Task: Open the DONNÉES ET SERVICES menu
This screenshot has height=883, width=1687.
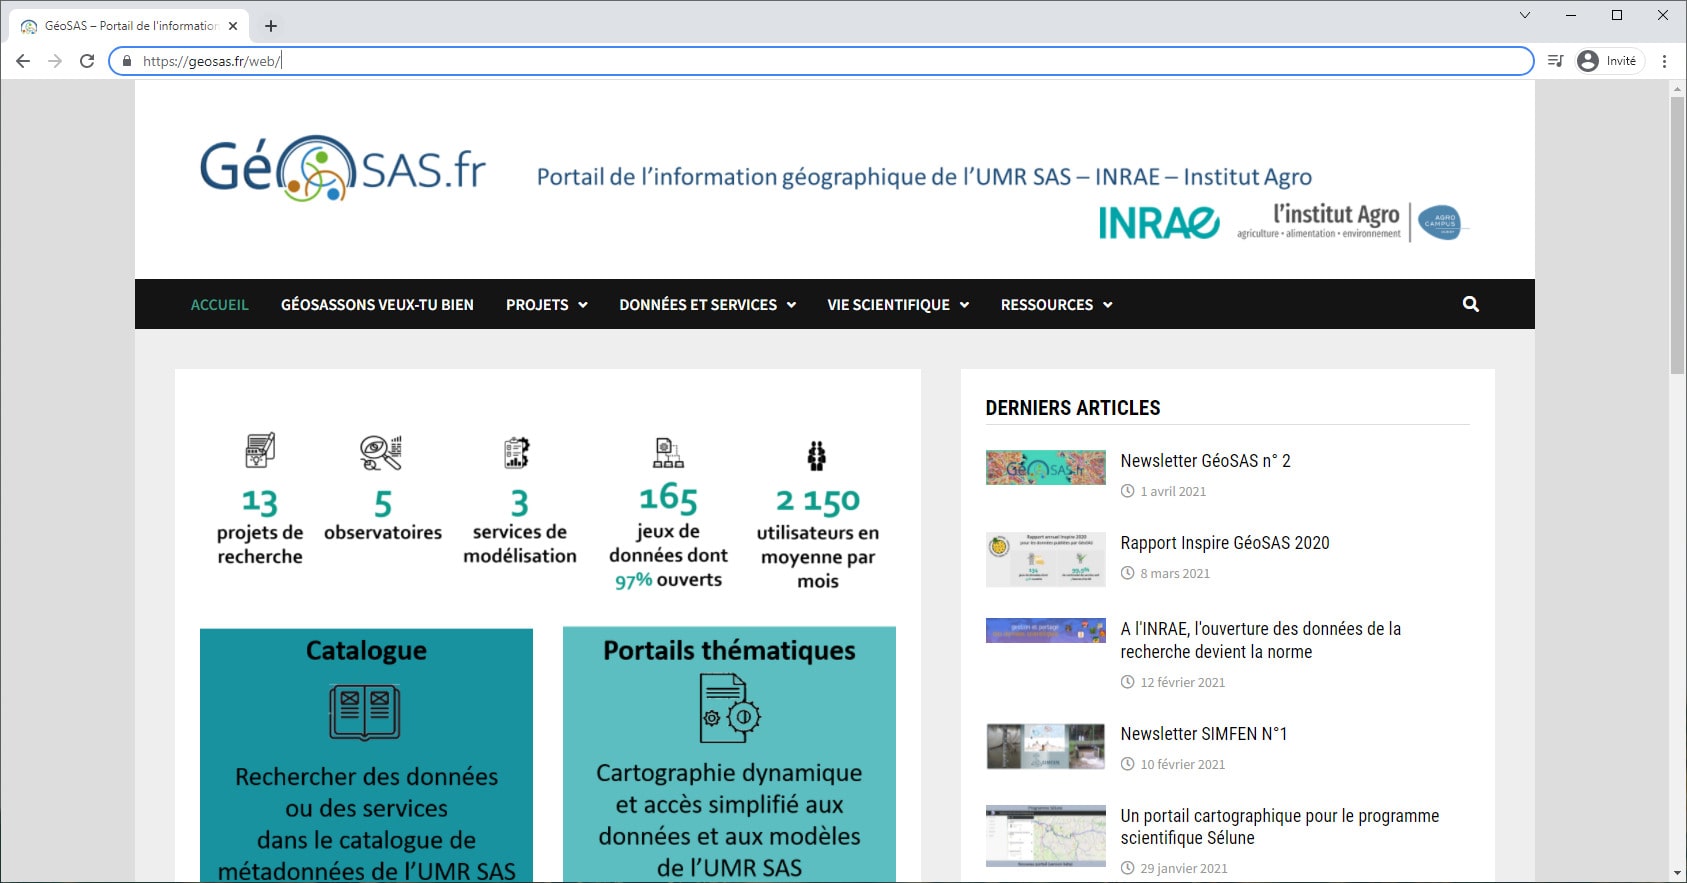Action: pos(707,304)
